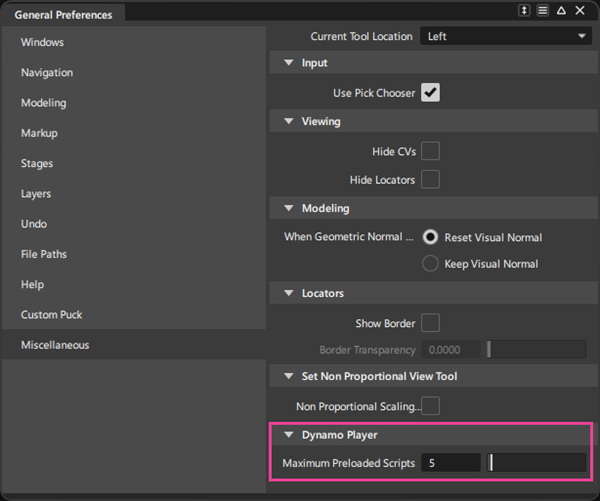600x501 pixels.
Task: Open the Custom Puck preferences
Action: pyautogui.click(x=53, y=314)
